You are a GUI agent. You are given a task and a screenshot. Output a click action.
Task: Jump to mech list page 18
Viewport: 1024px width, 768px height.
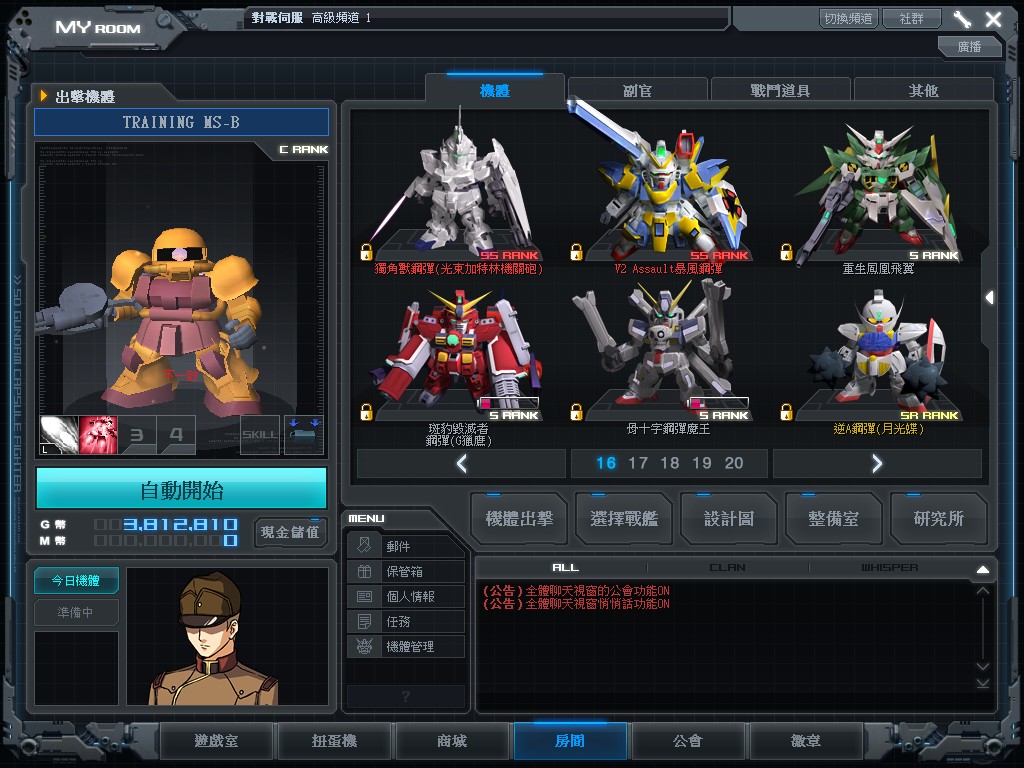(x=670, y=464)
